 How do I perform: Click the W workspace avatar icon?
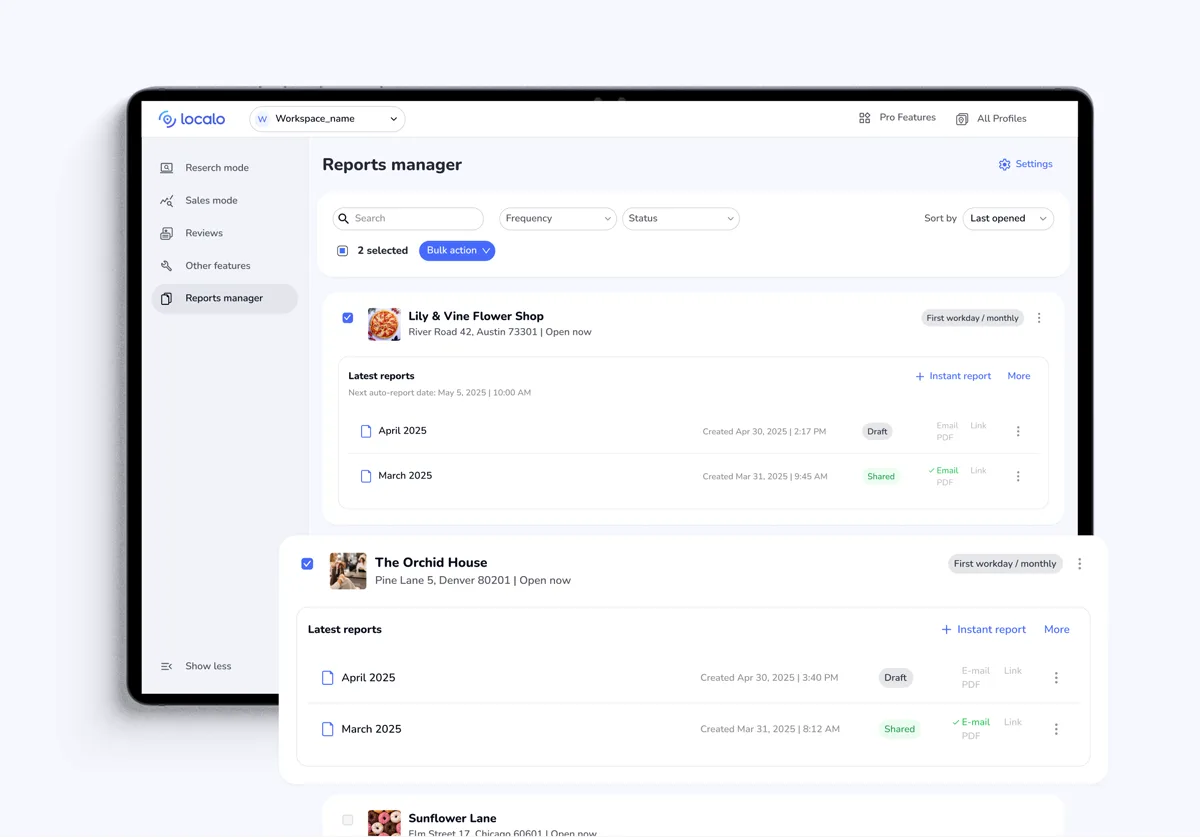(262, 119)
